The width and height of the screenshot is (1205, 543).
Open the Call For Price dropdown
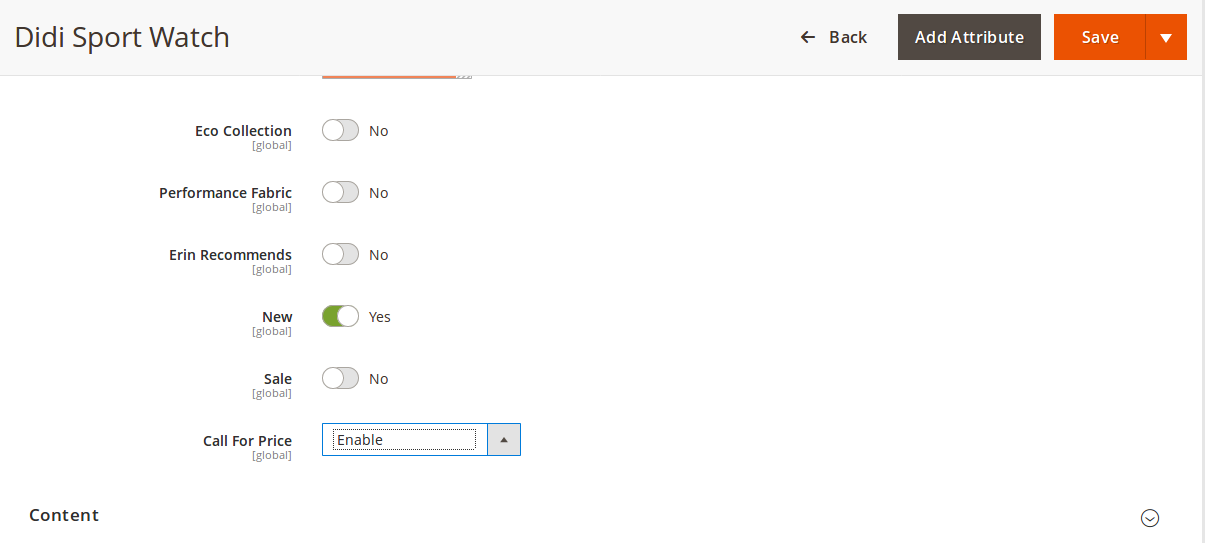click(x=404, y=440)
